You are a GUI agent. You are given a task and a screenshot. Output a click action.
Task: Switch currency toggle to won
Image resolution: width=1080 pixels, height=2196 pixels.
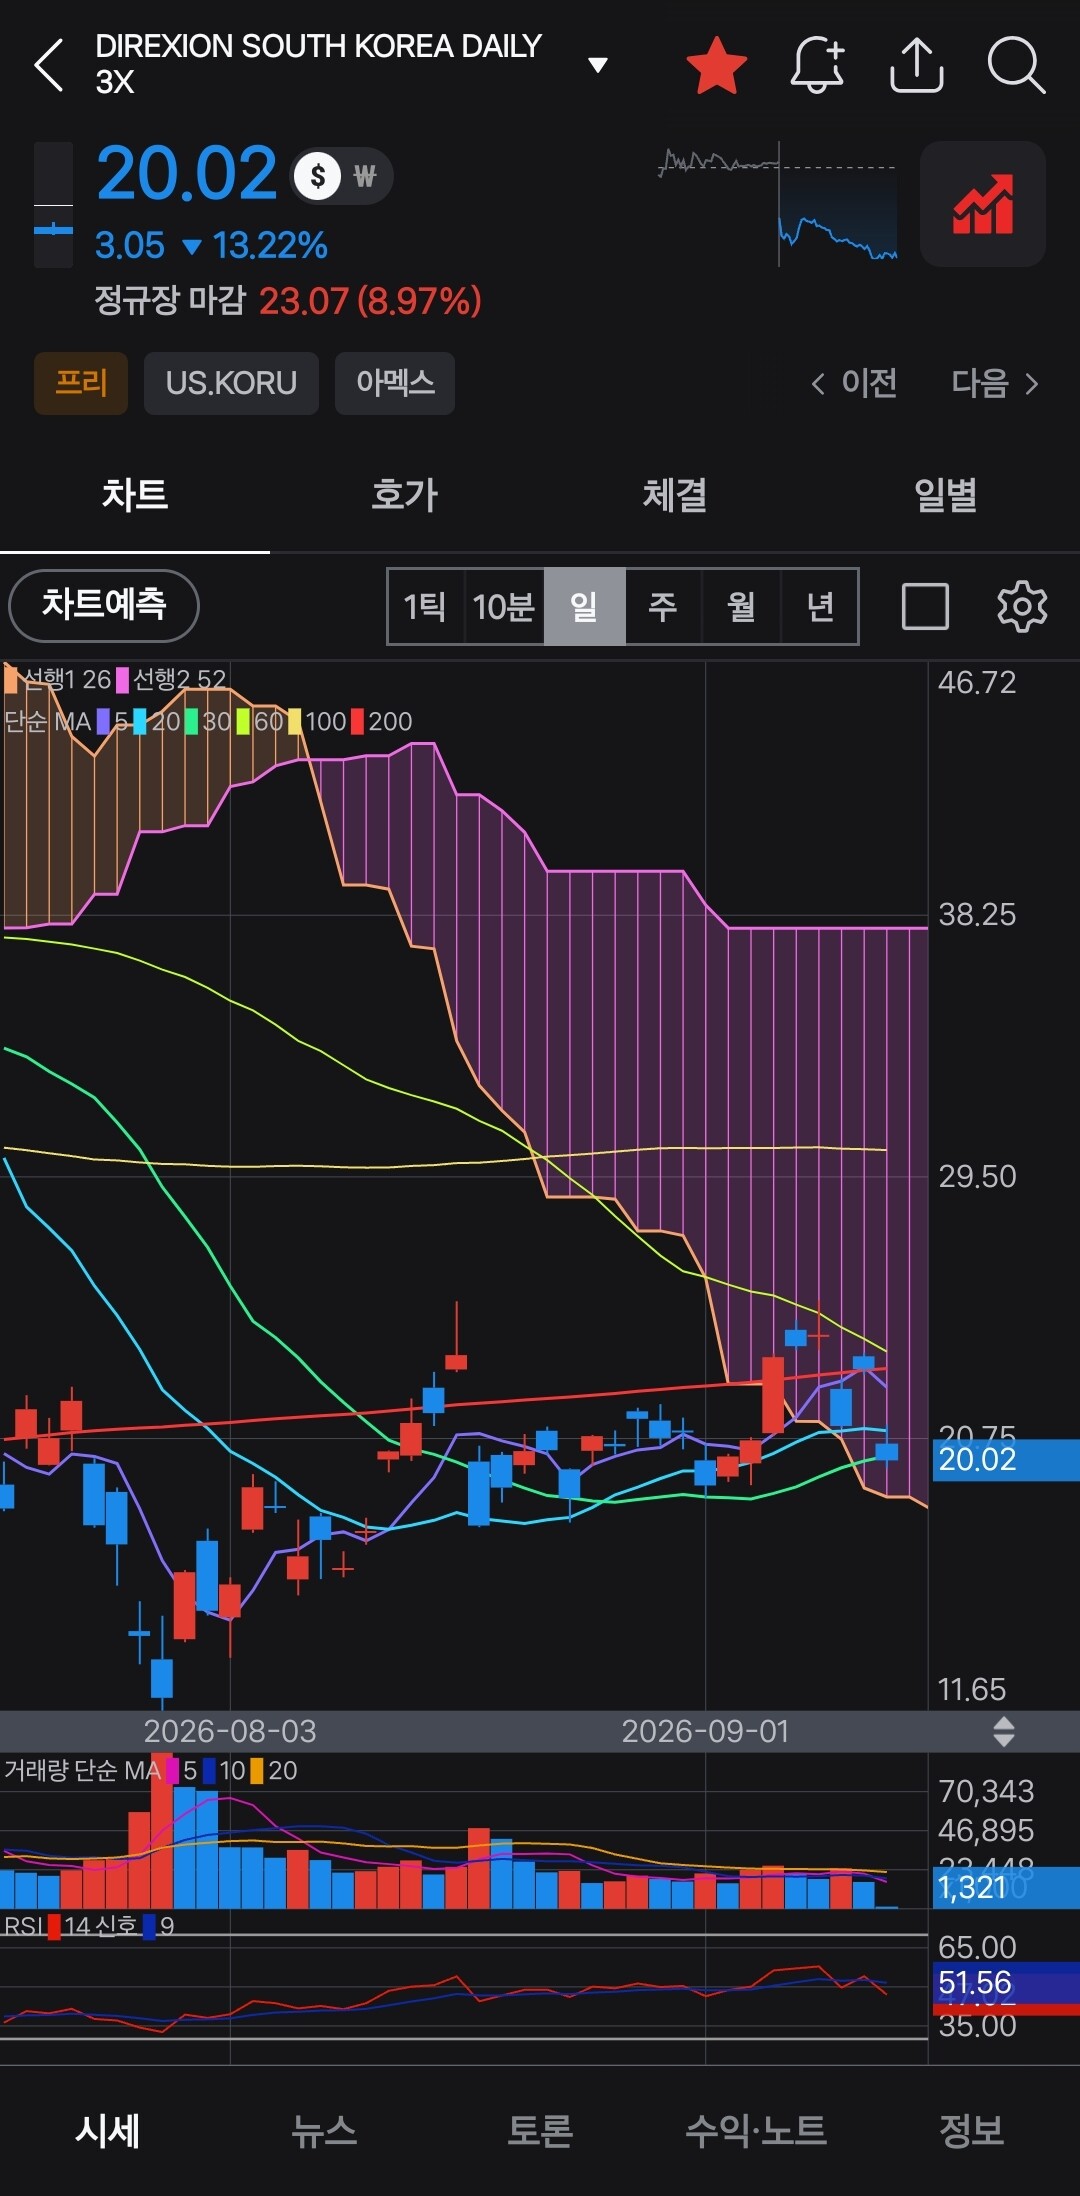click(365, 177)
